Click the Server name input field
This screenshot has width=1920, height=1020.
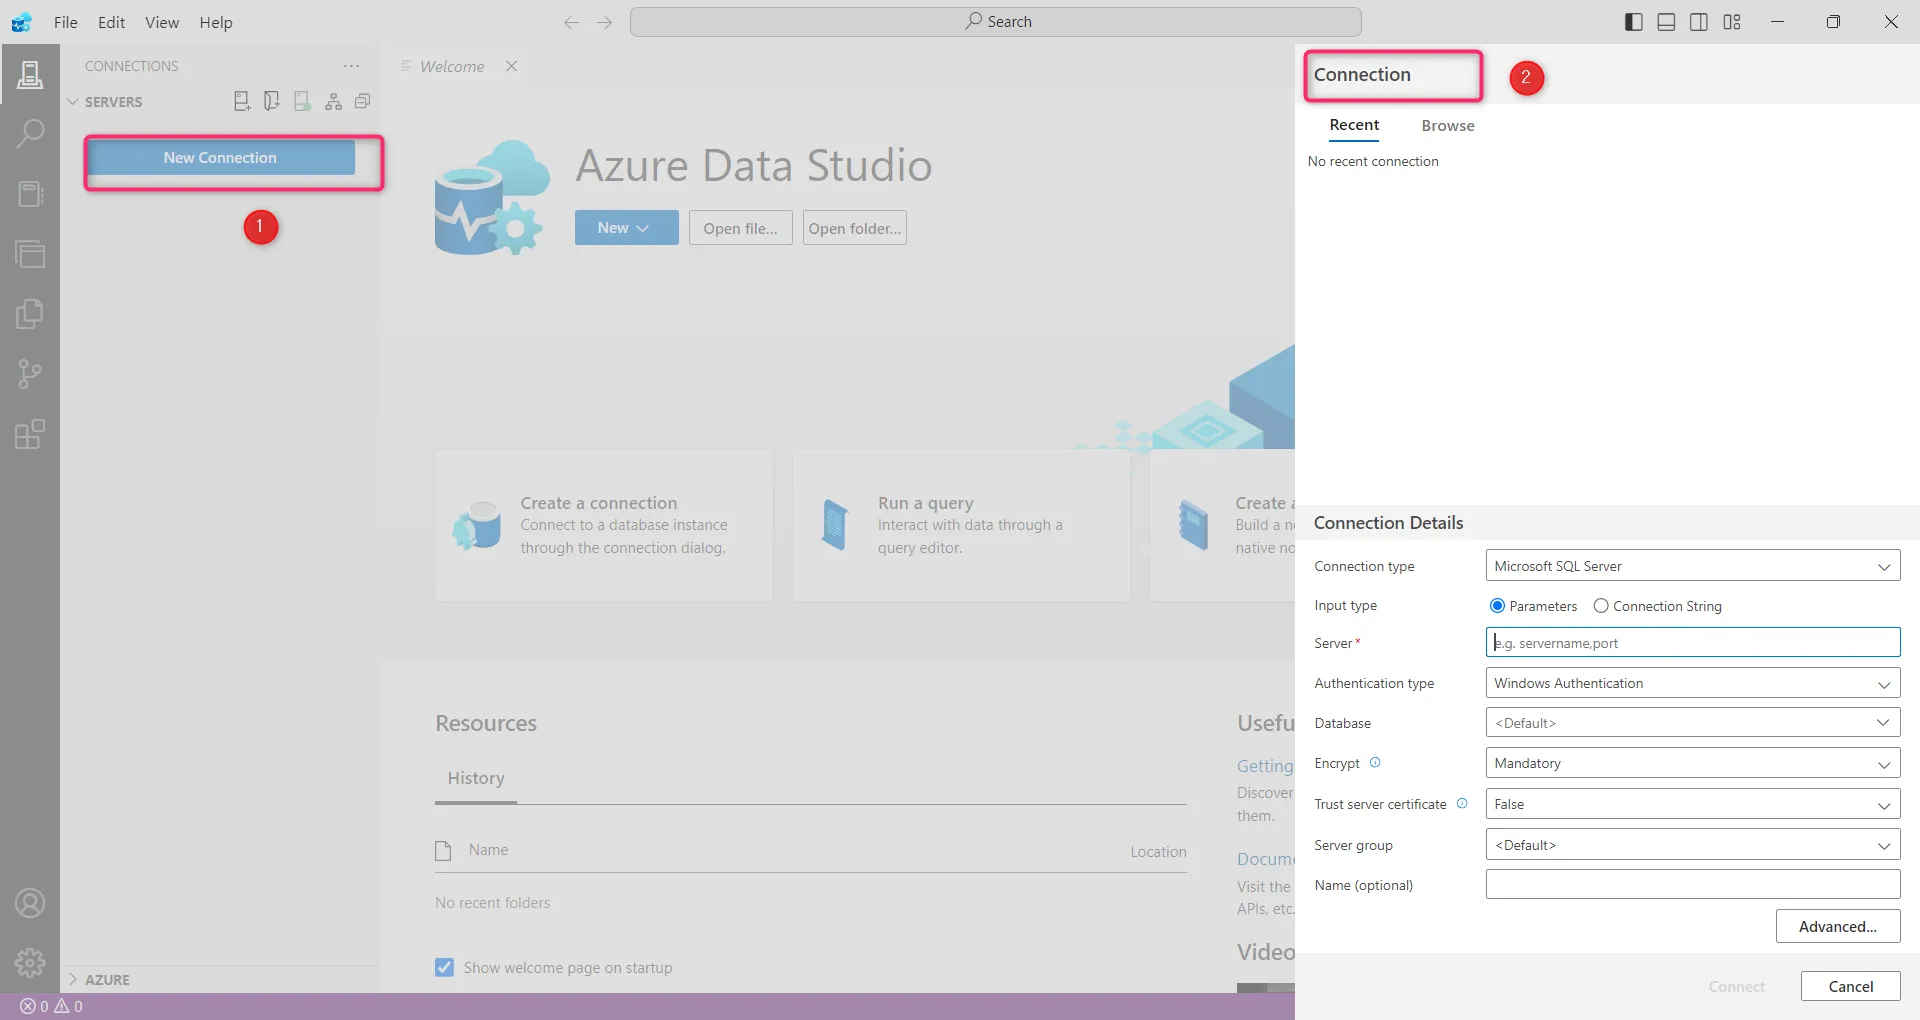(x=1692, y=642)
